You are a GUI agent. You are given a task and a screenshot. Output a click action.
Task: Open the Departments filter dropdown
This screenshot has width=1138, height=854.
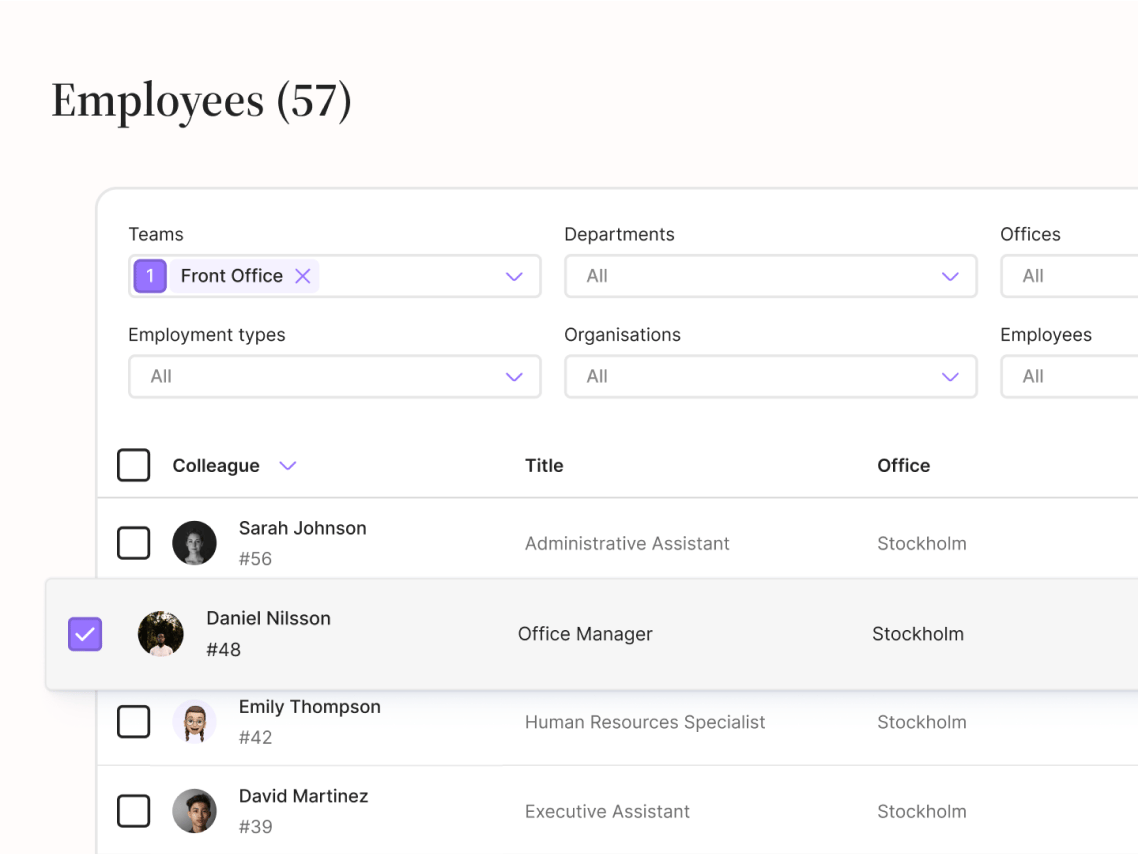(770, 276)
